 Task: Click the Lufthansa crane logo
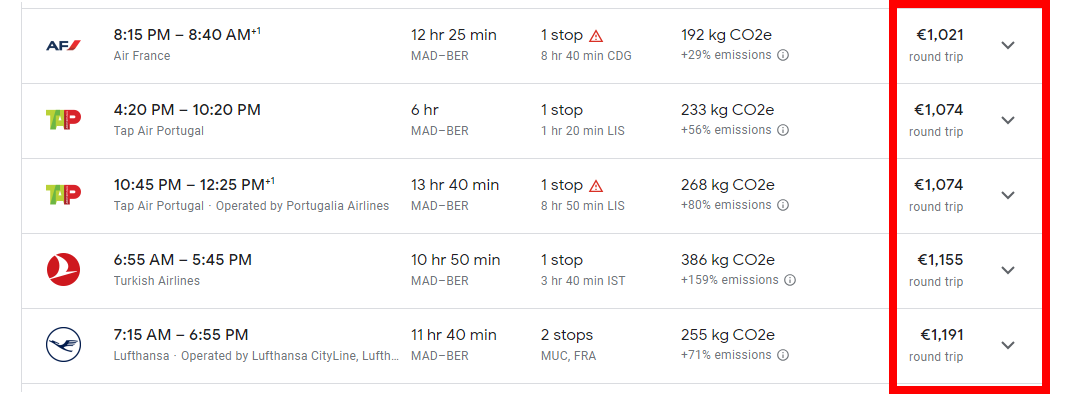63,344
